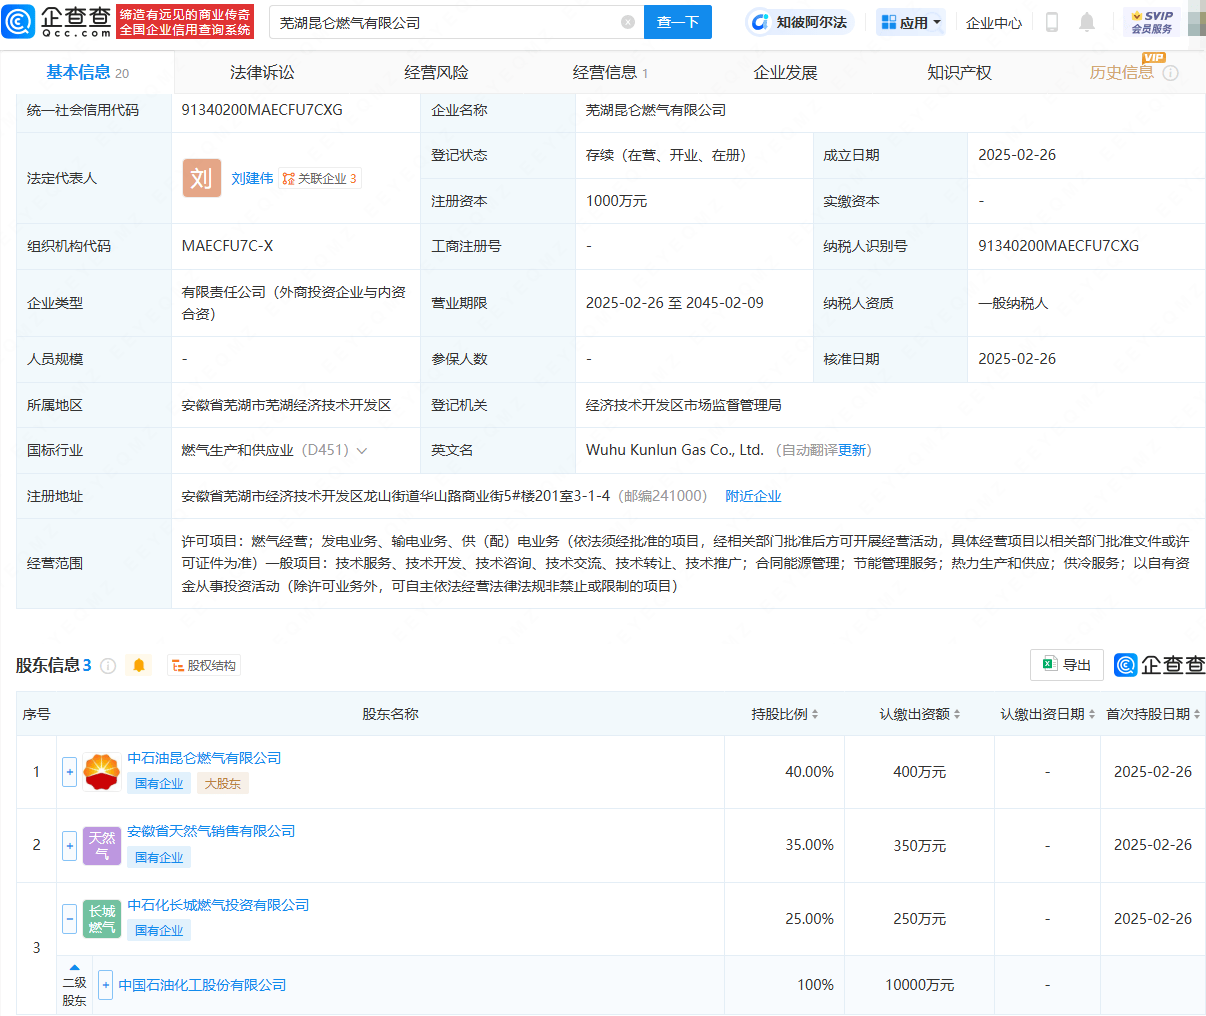Viewport: 1206px width, 1016px height.
Task: Open the 应用 dropdown menu
Action: (x=911, y=22)
